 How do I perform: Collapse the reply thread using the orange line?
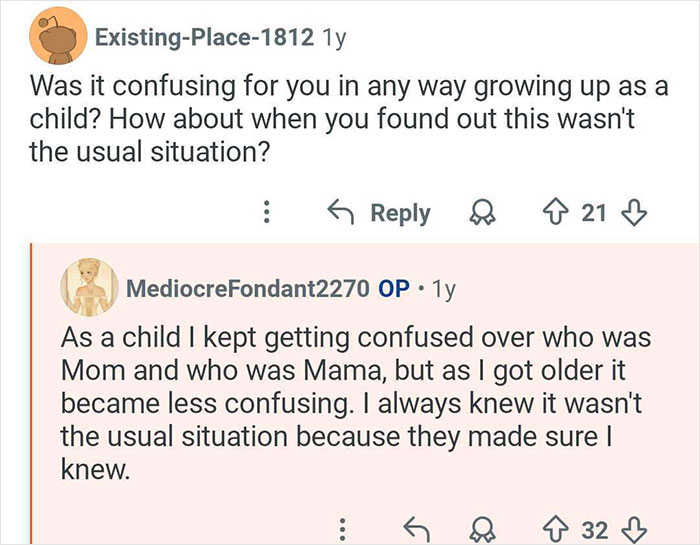tap(32, 400)
